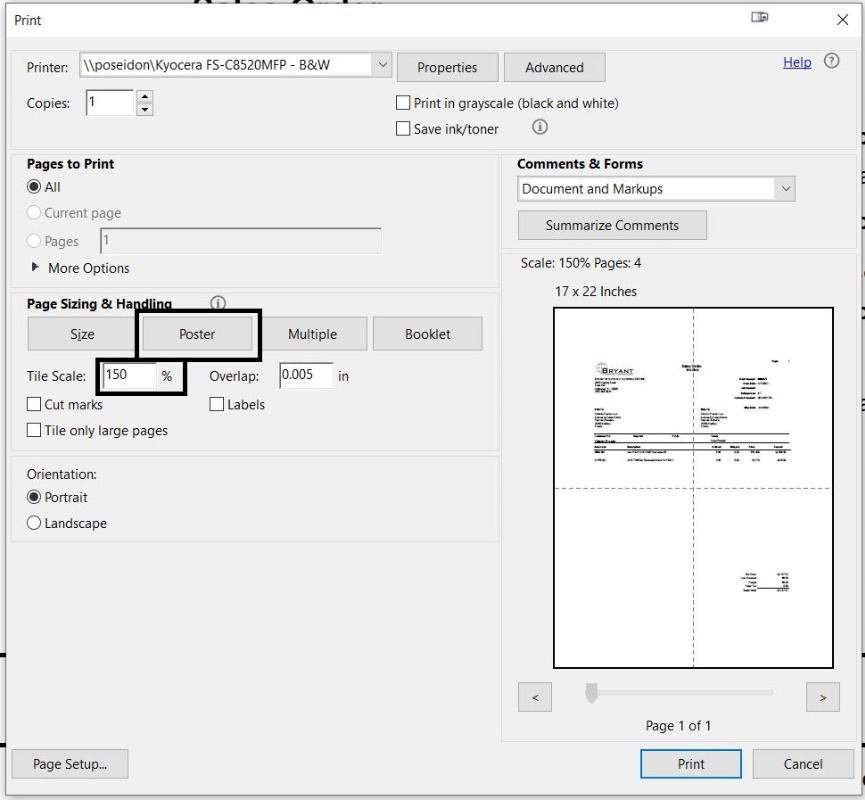
Task: Decrease copies with the down spinner arrow
Action: tap(145, 109)
